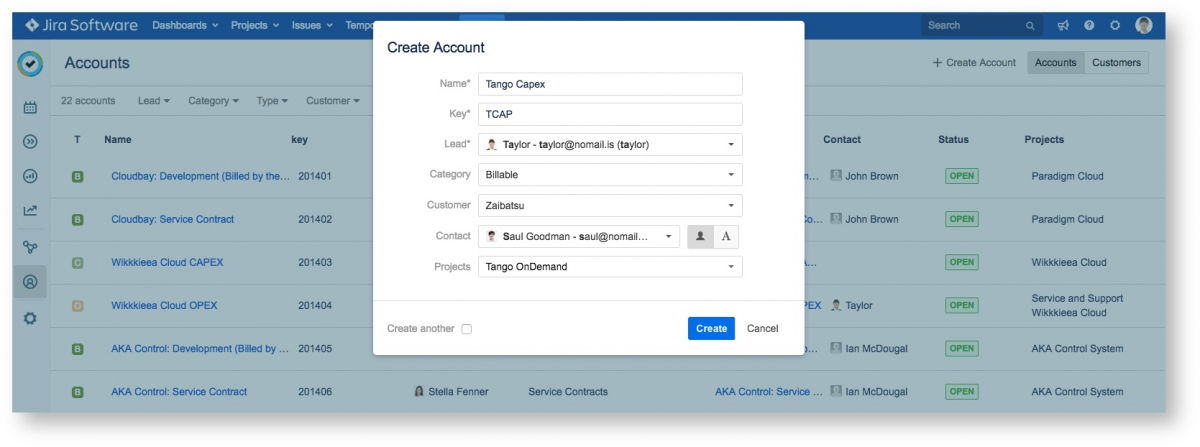
Task: Open the settings gear in the left sidebar
Action: coord(30,318)
